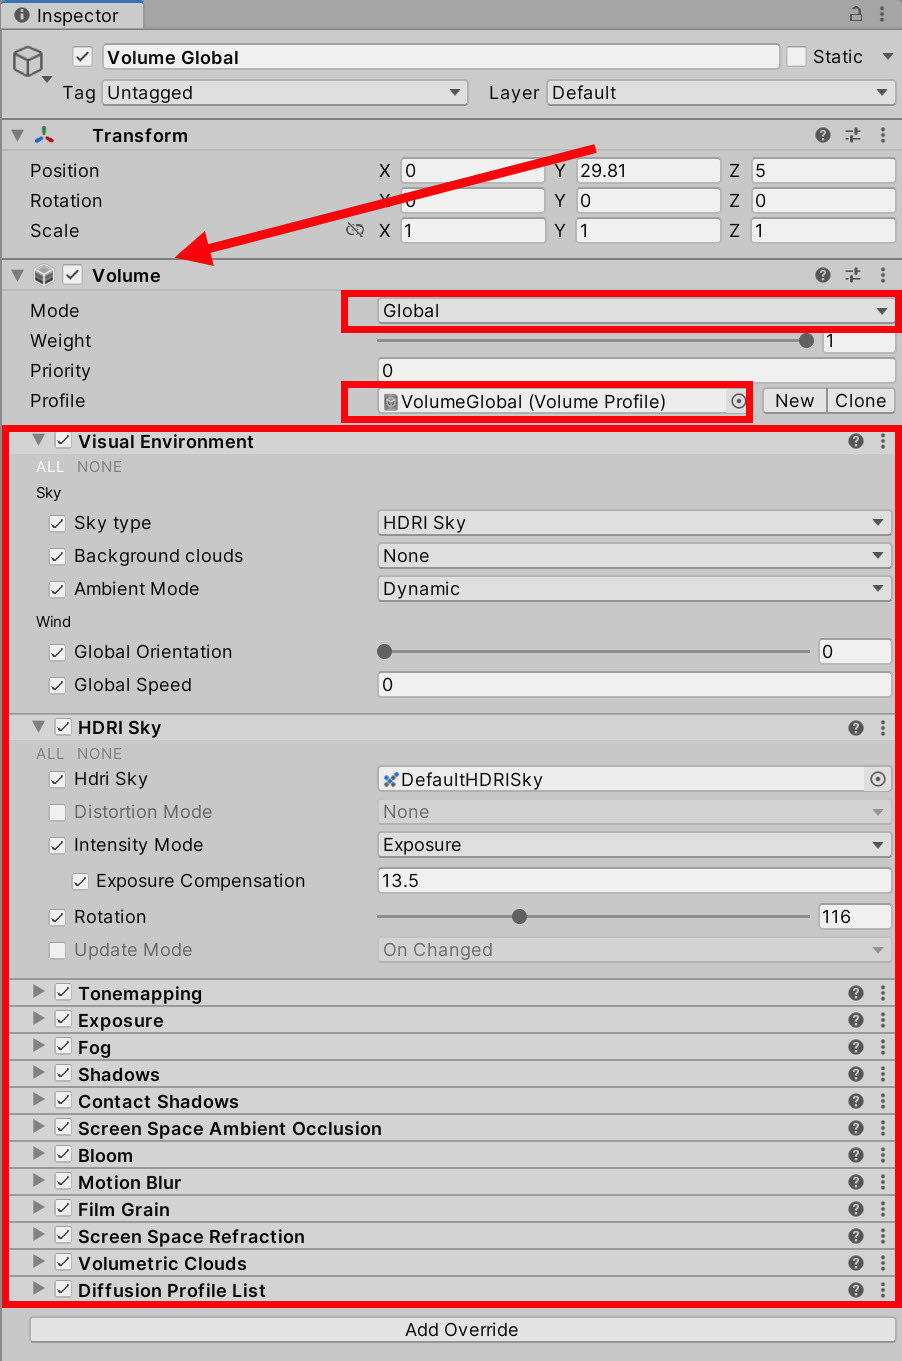Image resolution: width=902 pixels, height=1361 pixels.
Task: Open Diffusion Profile List three-dot menu
Action: (883, 1290)
